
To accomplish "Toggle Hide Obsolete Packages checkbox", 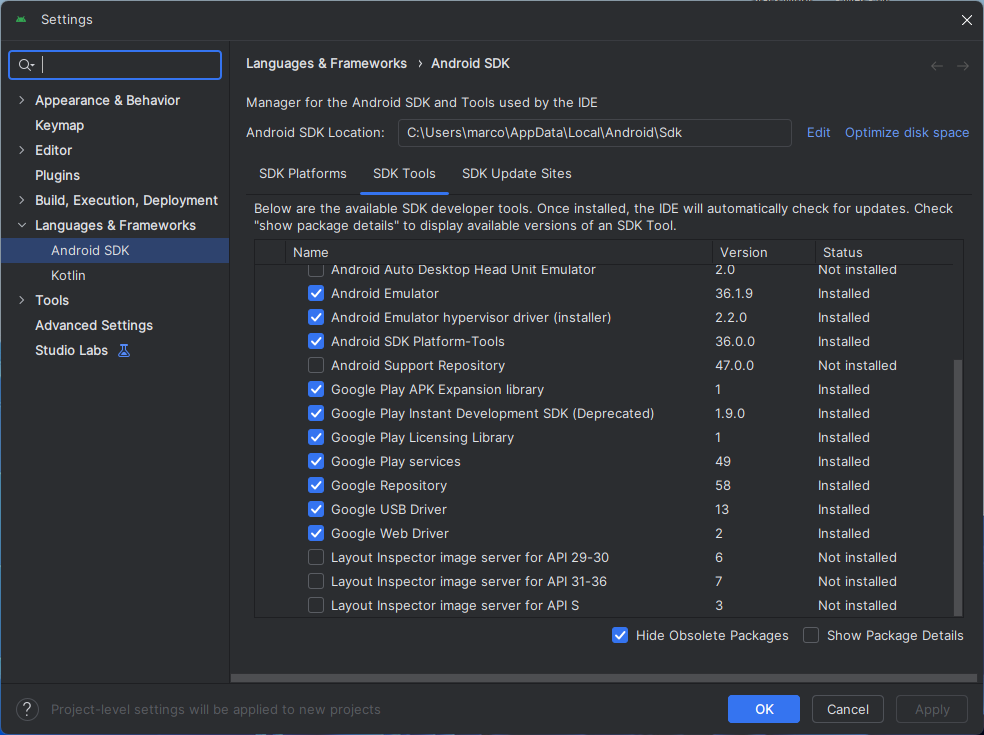I will (x=620, y=635).
